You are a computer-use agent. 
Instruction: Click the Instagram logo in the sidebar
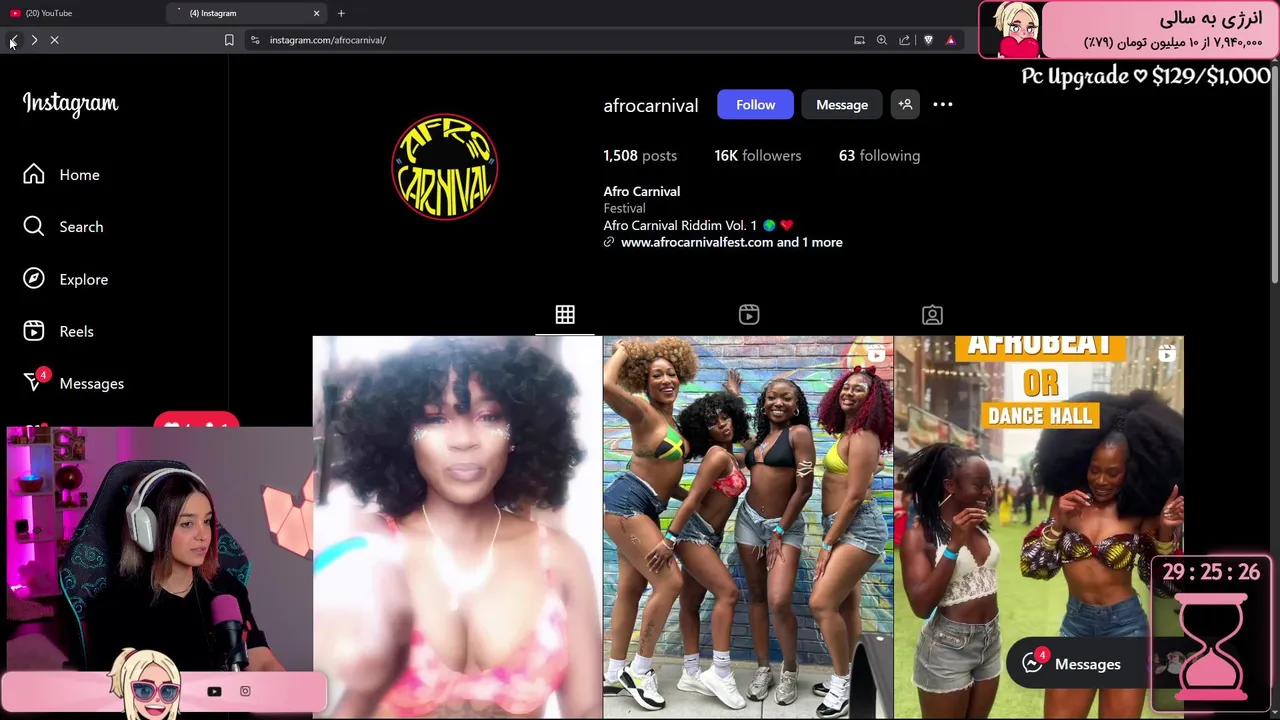click(x=70, y=103)
